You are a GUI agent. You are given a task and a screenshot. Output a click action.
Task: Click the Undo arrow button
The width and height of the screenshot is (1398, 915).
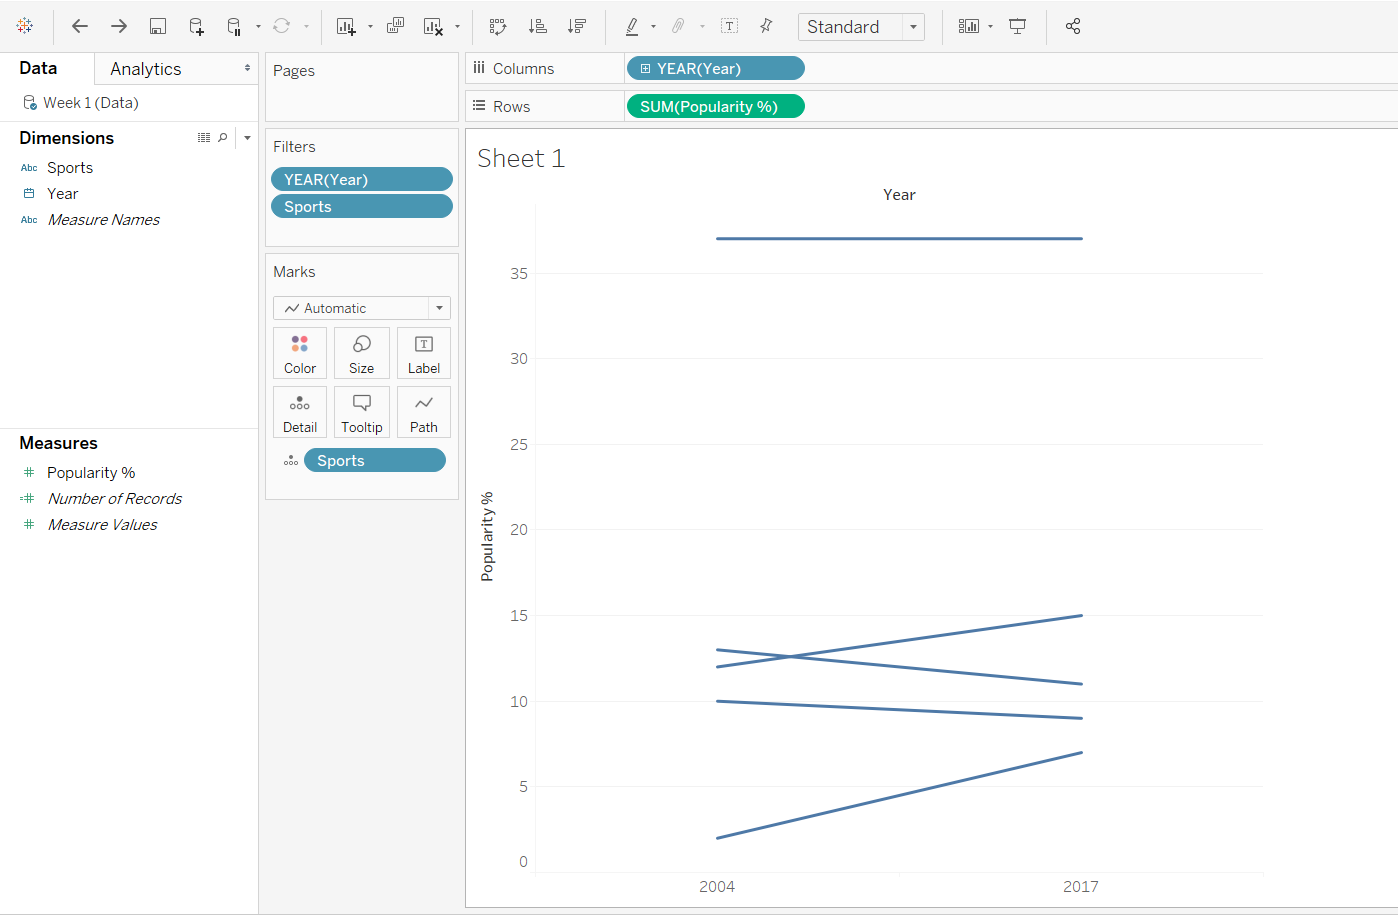tap(79, 26)
